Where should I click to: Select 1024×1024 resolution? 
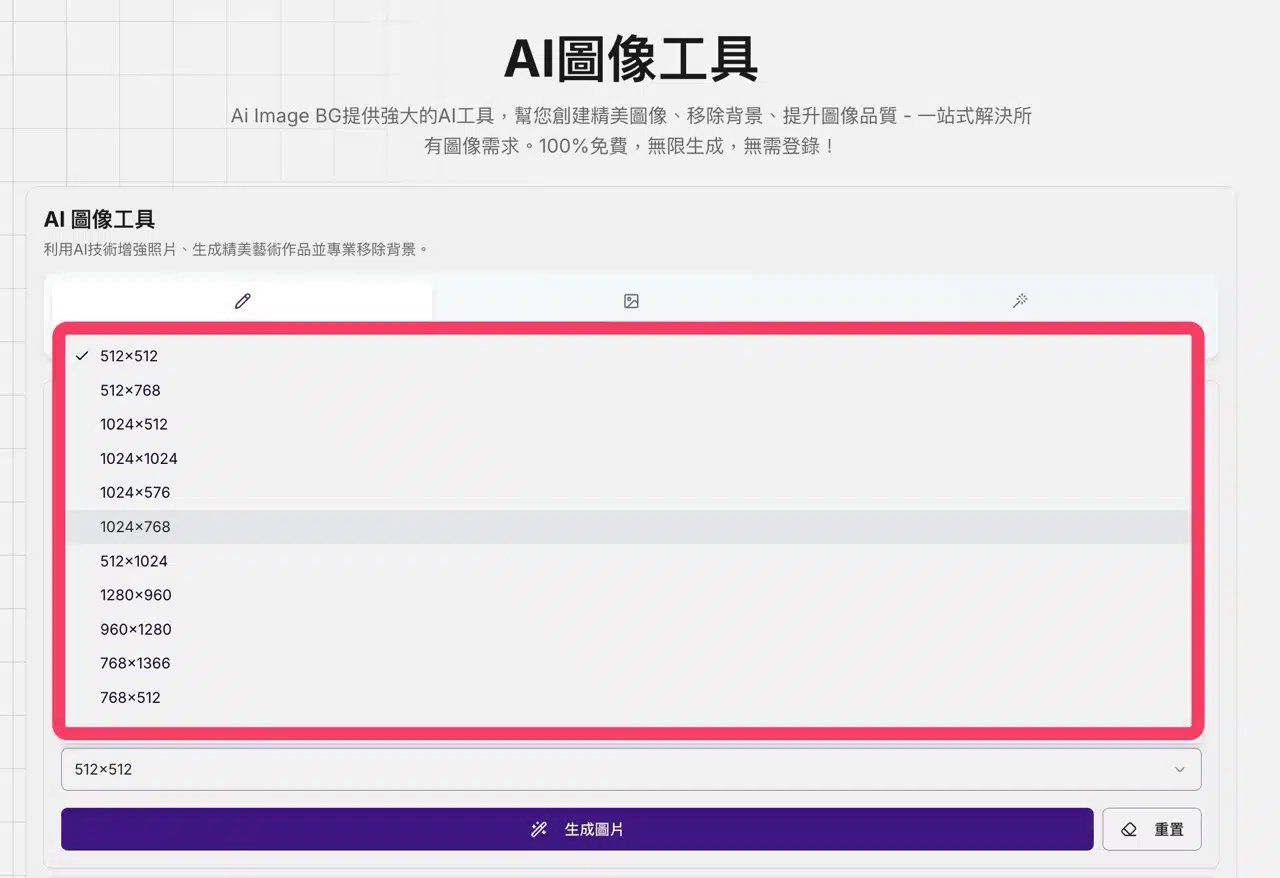point(139,458)
